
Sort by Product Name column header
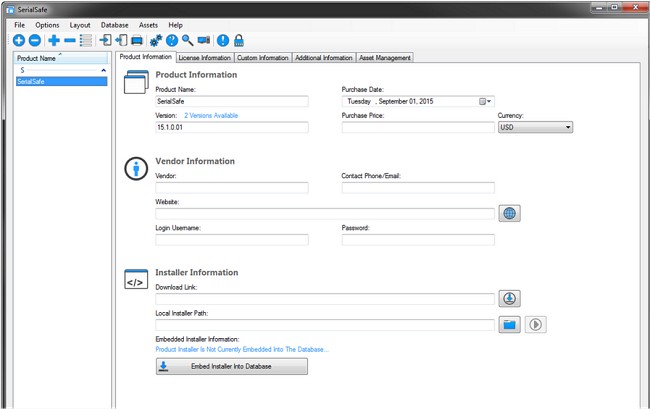(x=61, y=58)
